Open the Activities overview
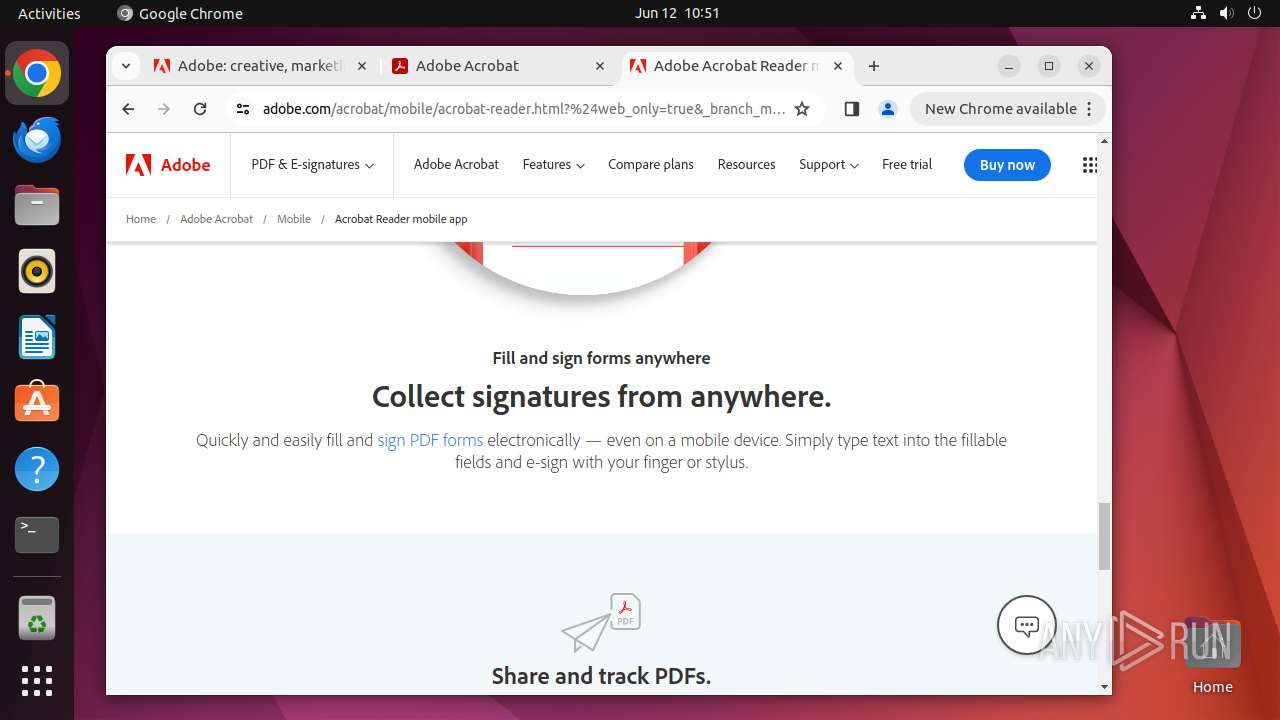The height and width of the screenshot is (720, 1280). [x=49, y=13]
